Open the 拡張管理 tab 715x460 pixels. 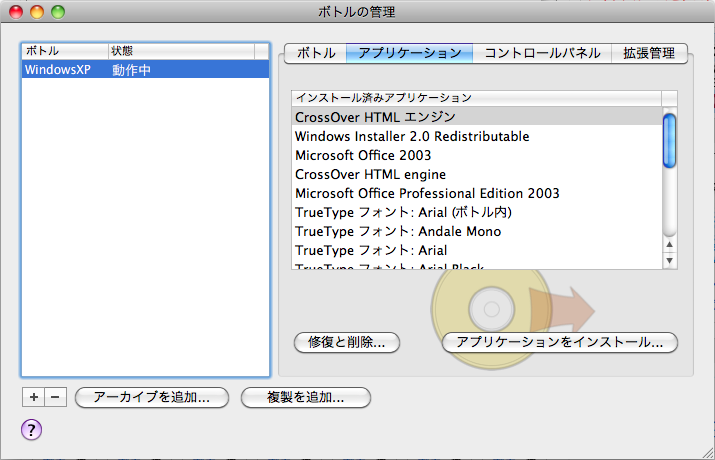click(x=649, y=53)
